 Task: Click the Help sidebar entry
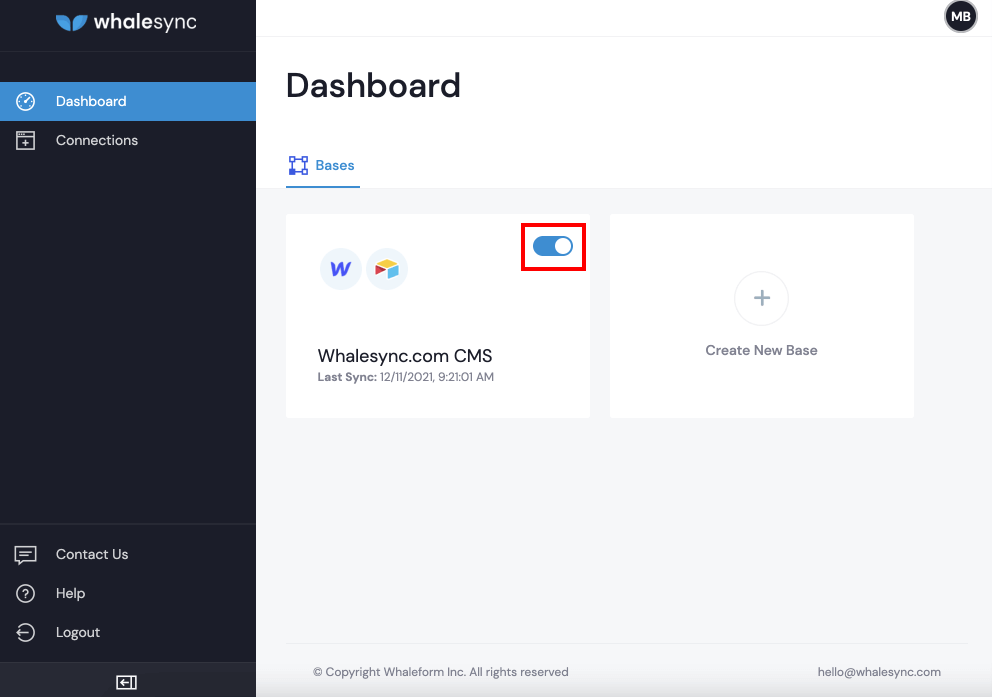70,593
